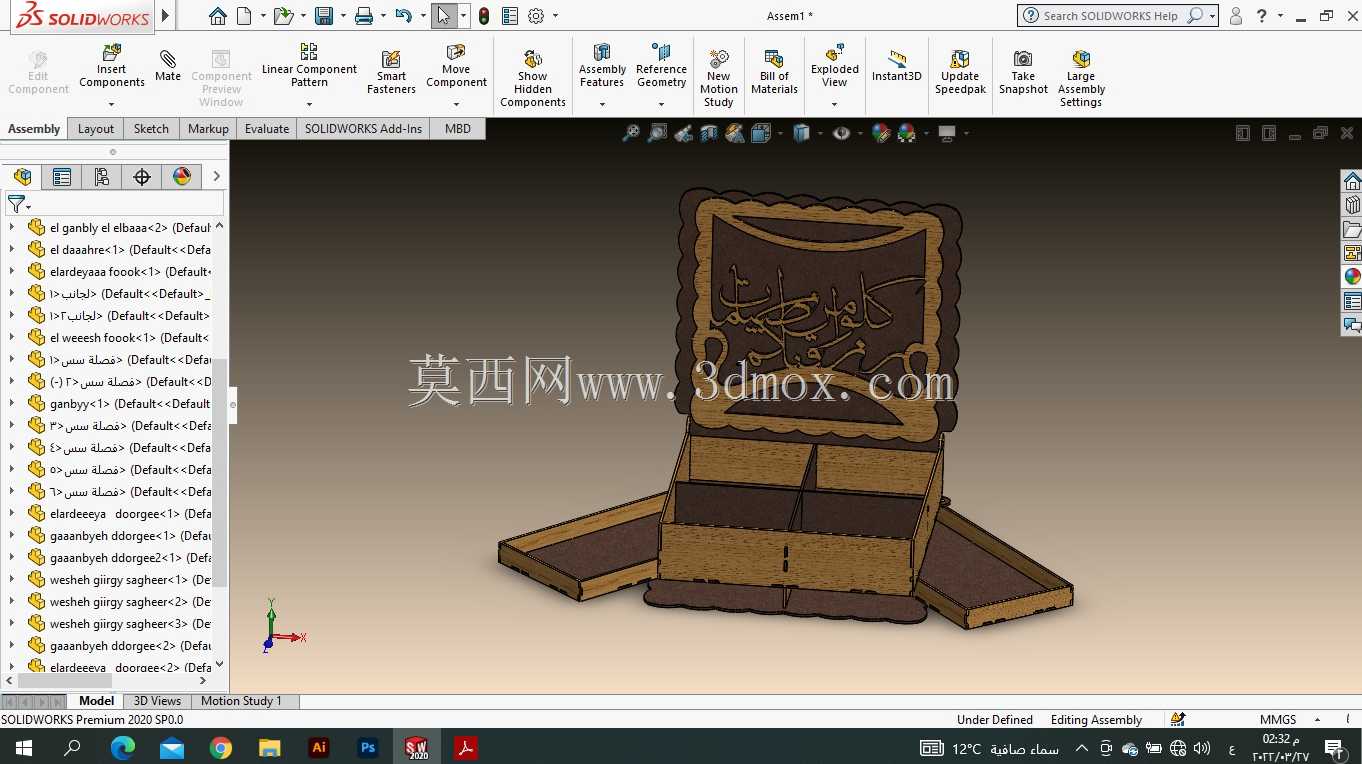
Task: Expand the Move Component dropdown arrow
Action: [x=456, y=104]
